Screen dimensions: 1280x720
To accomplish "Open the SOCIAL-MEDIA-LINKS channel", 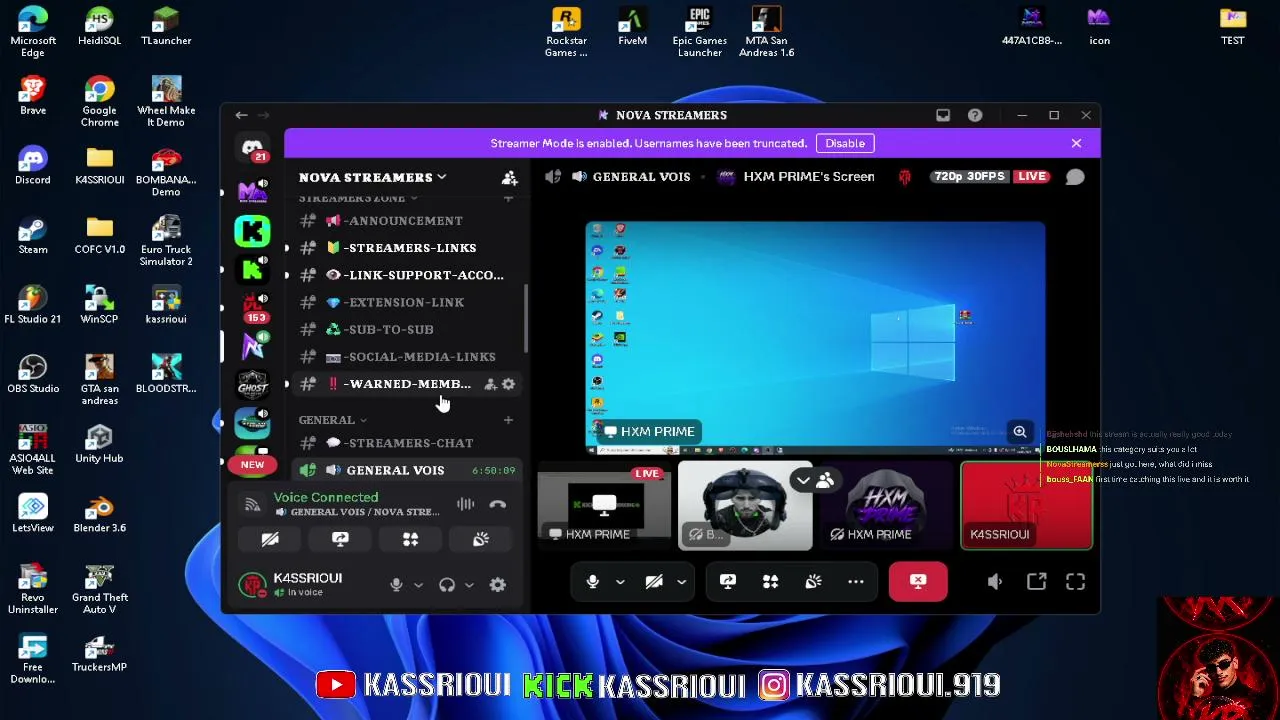I will [406, 357].
